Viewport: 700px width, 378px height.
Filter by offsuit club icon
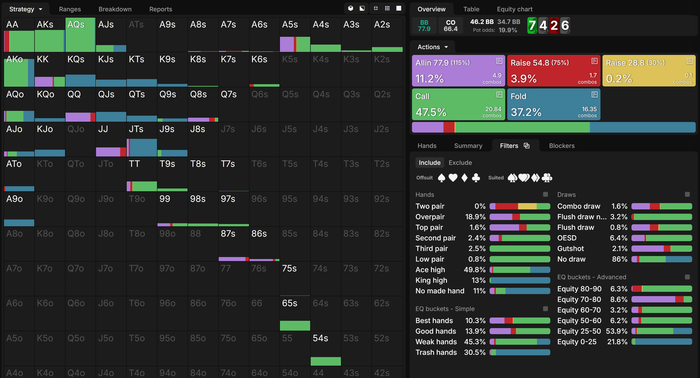[476, 178]
